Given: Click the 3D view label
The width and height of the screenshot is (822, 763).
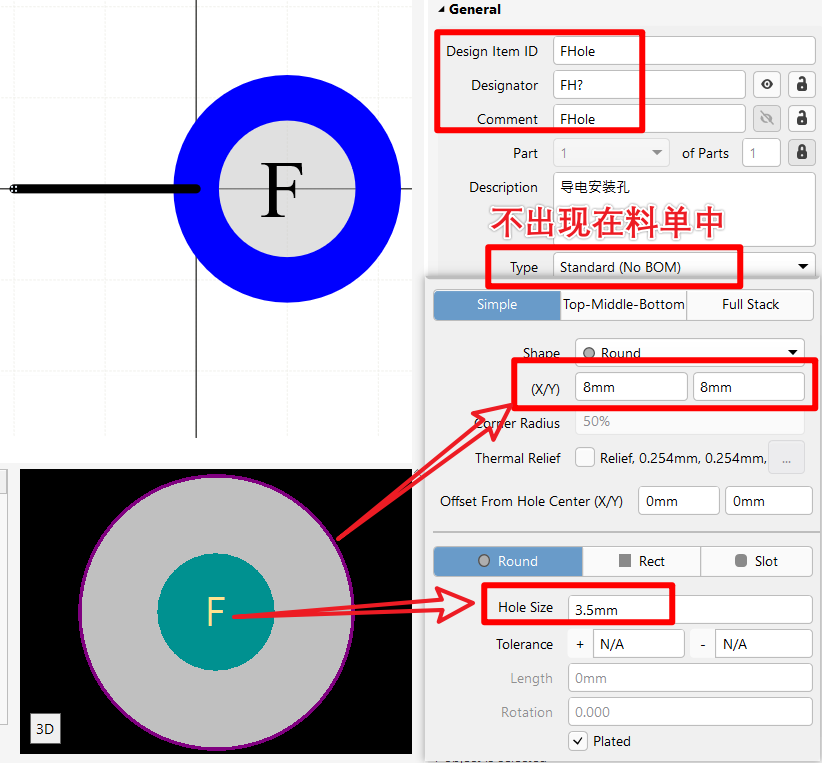Looking at the screenshot, I should 45,728.
